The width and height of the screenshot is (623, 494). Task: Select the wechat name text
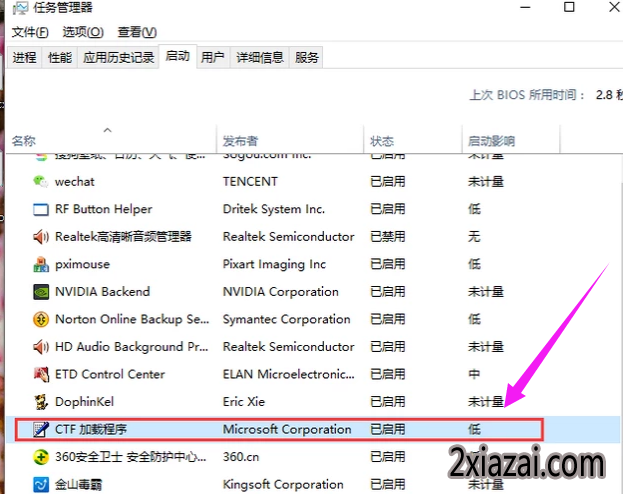tap(75, 182)
